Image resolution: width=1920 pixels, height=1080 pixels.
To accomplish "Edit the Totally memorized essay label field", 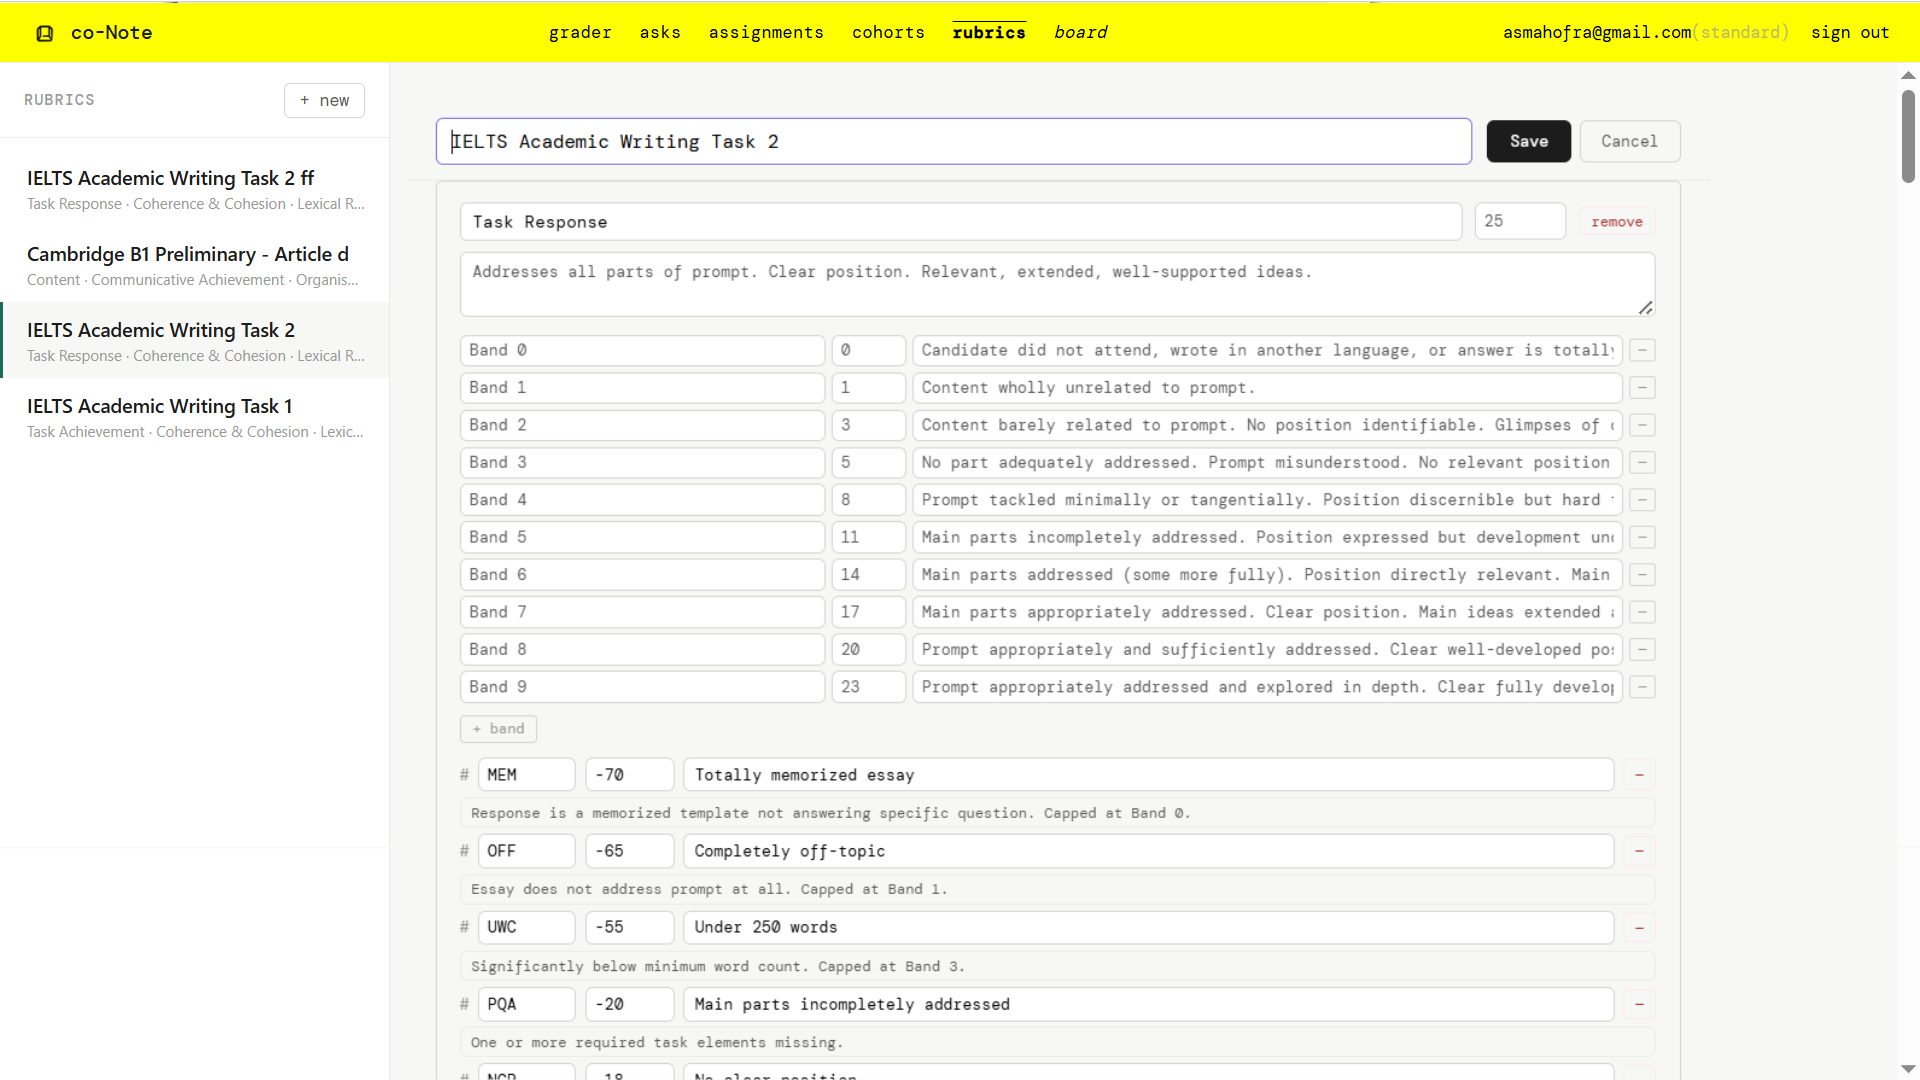I will (x=1148, y=775).
